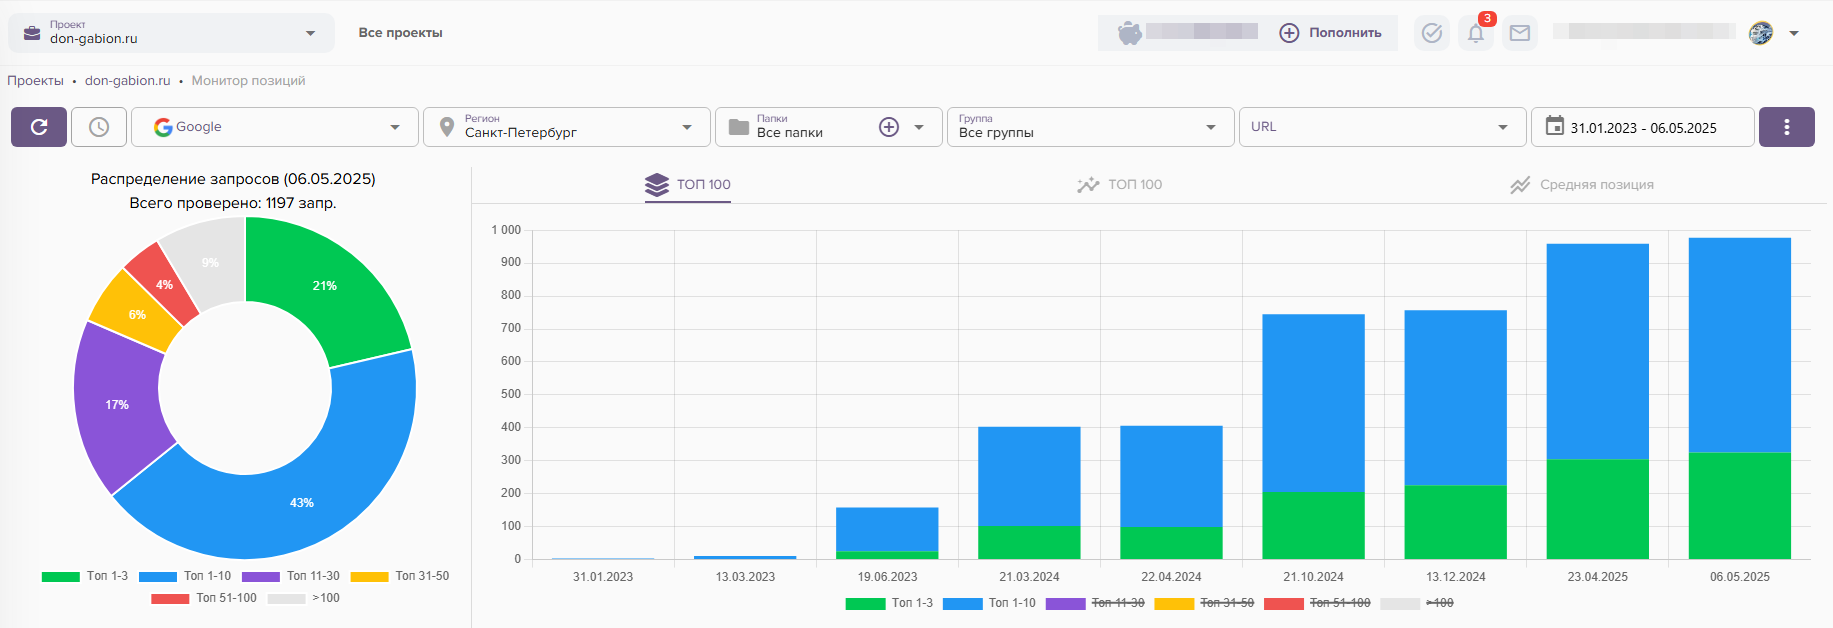Viewport: 1833px width, 628px height.
Task: Open the mail envelope icon
Action: (x=1520, y=33)
